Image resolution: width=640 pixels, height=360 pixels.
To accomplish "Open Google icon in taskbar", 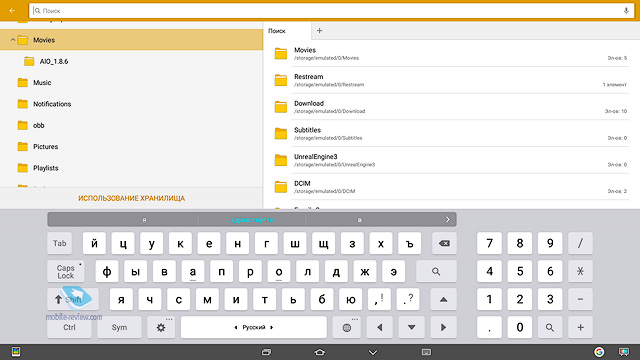I will (x=599, y=352).
